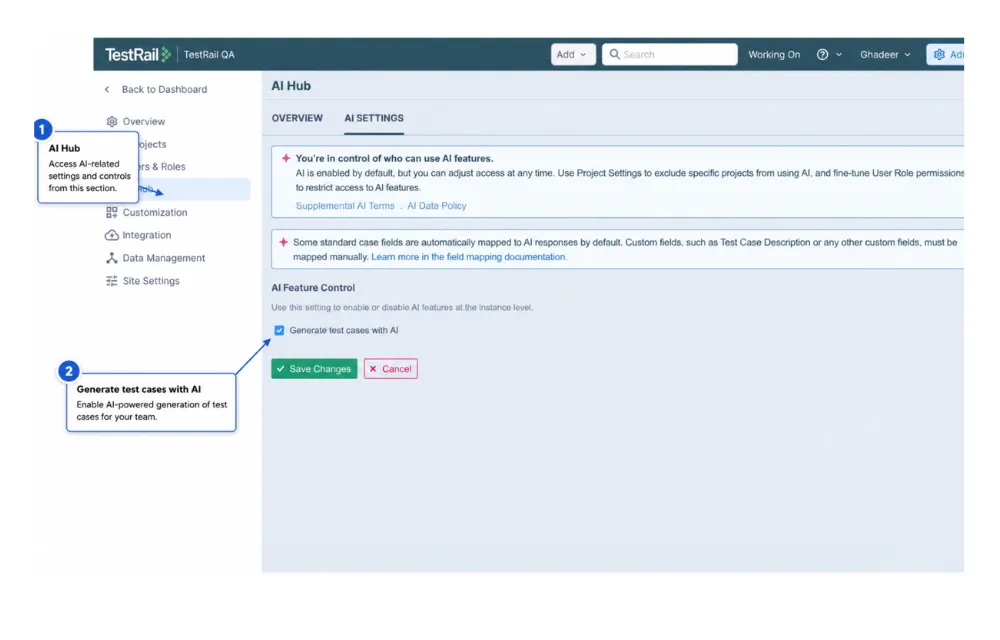Click the sparkle icon beside field mapping notice

[x=284, y=242]
